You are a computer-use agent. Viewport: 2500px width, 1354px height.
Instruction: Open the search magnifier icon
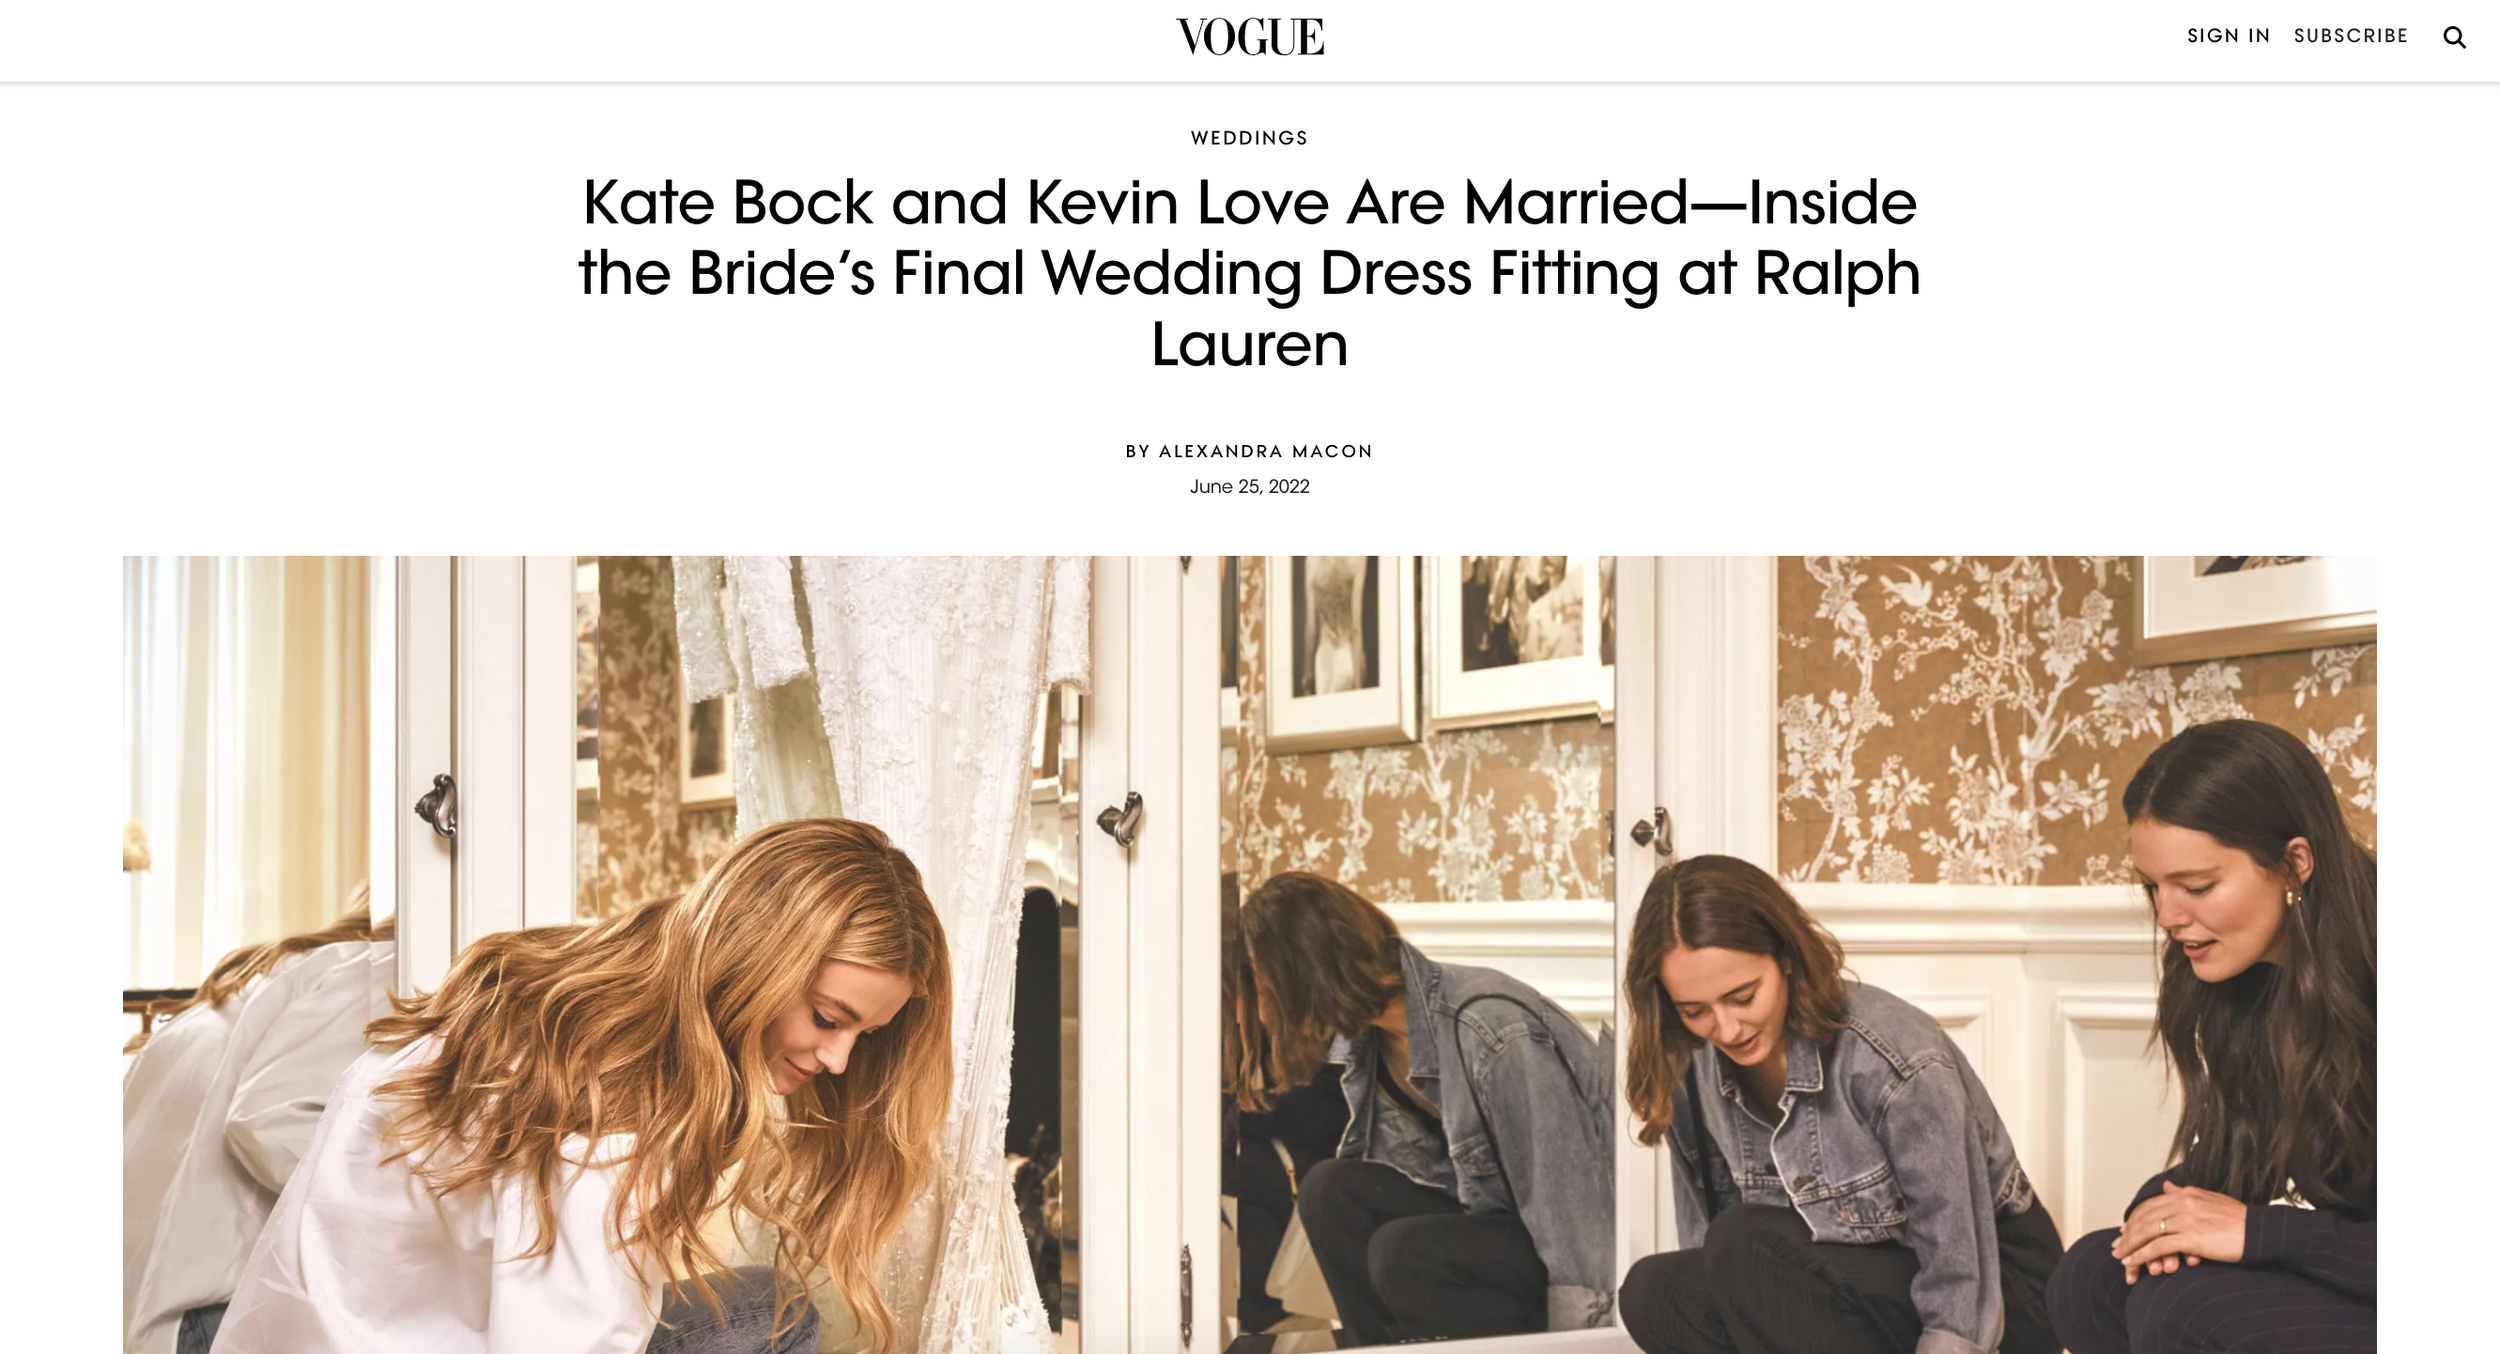2453,38
